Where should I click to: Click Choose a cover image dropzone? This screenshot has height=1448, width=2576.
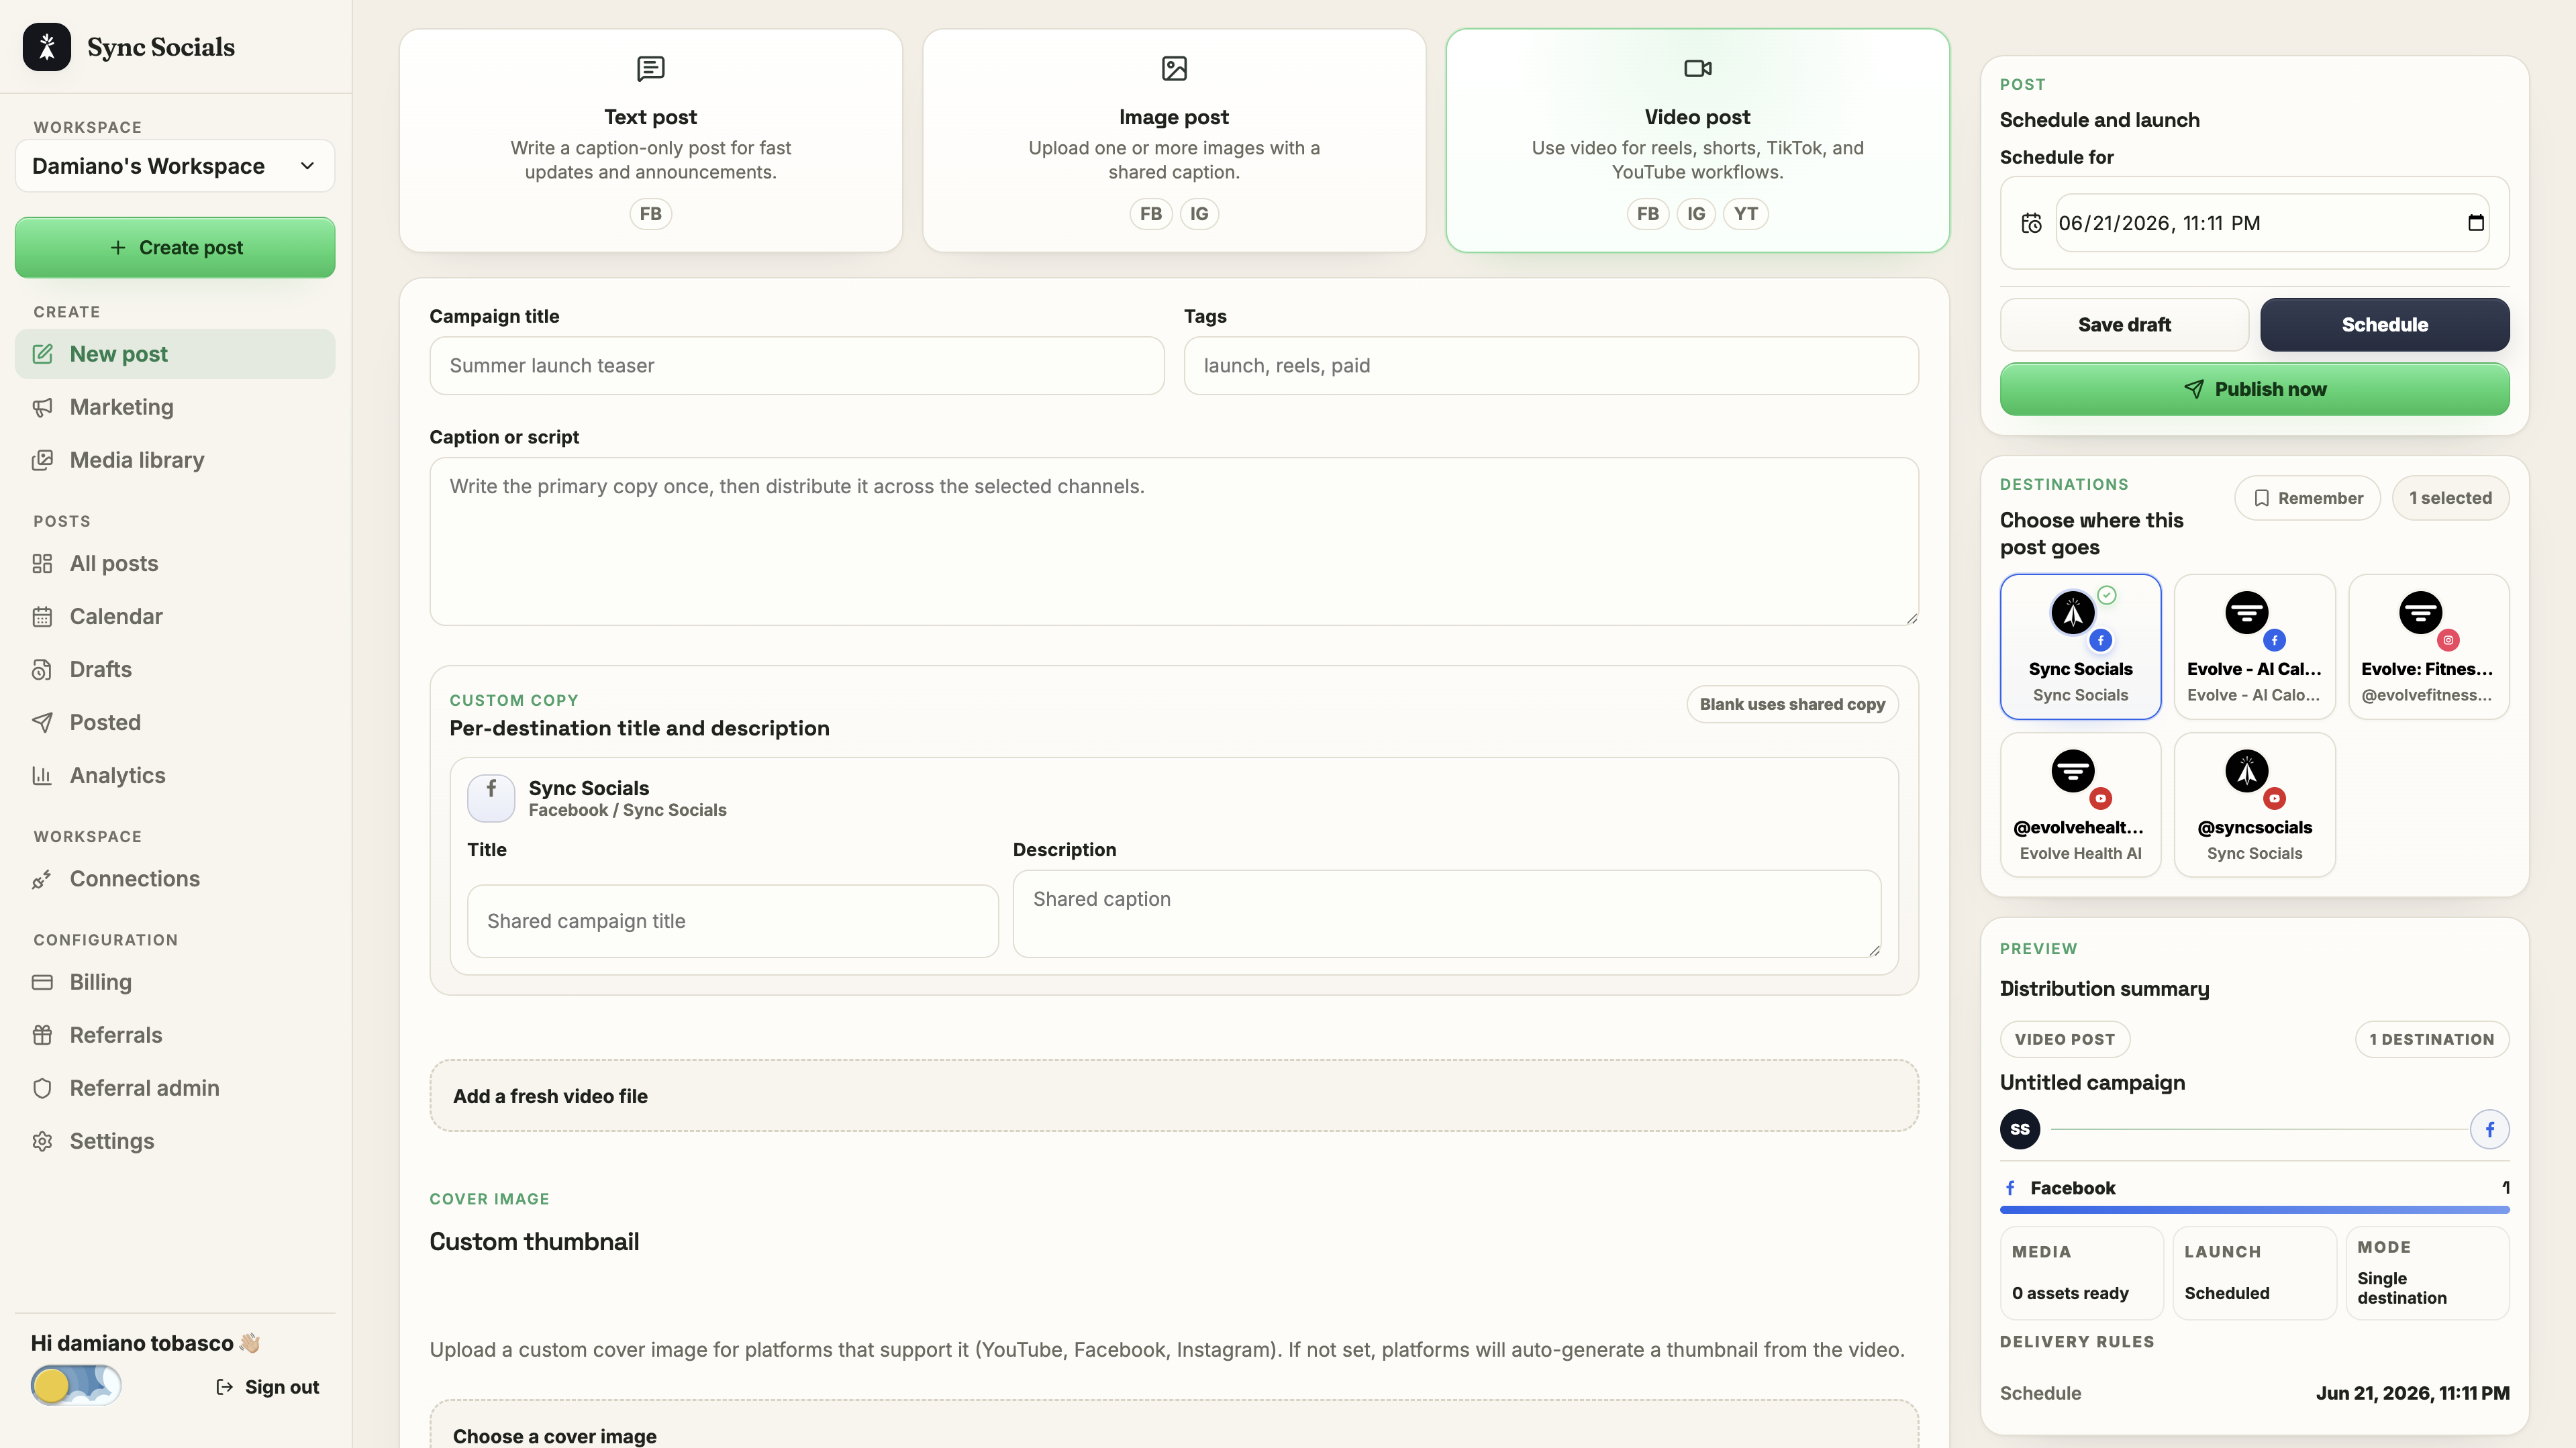pos(1174,1425)
